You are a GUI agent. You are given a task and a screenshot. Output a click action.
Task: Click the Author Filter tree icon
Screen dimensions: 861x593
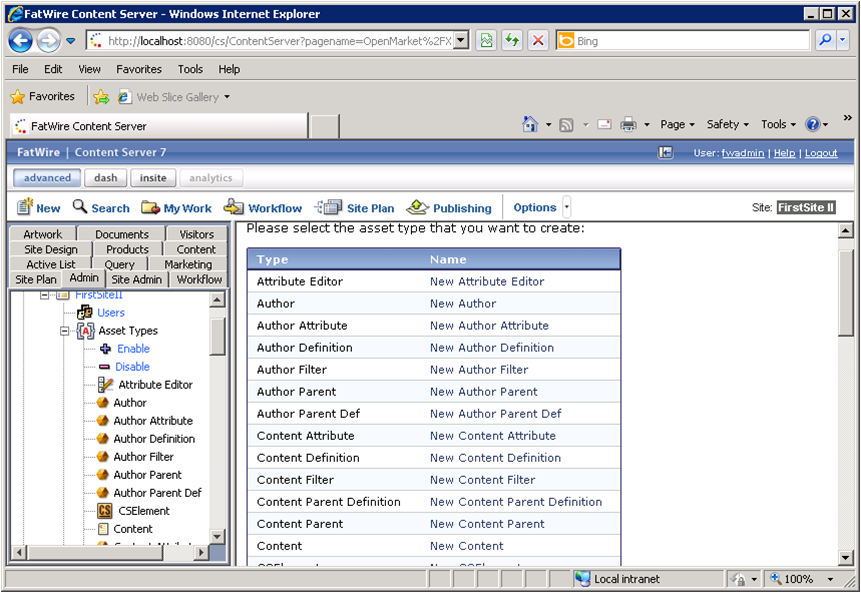103,456
